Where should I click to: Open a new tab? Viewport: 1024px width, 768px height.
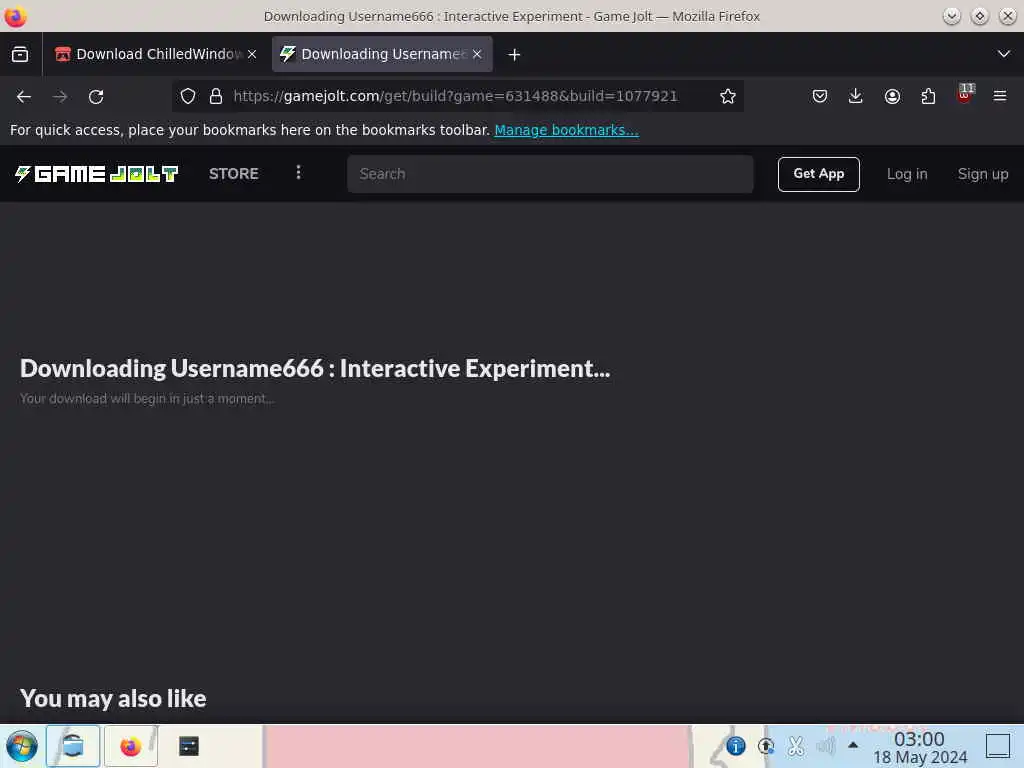(x=515, y=54)
